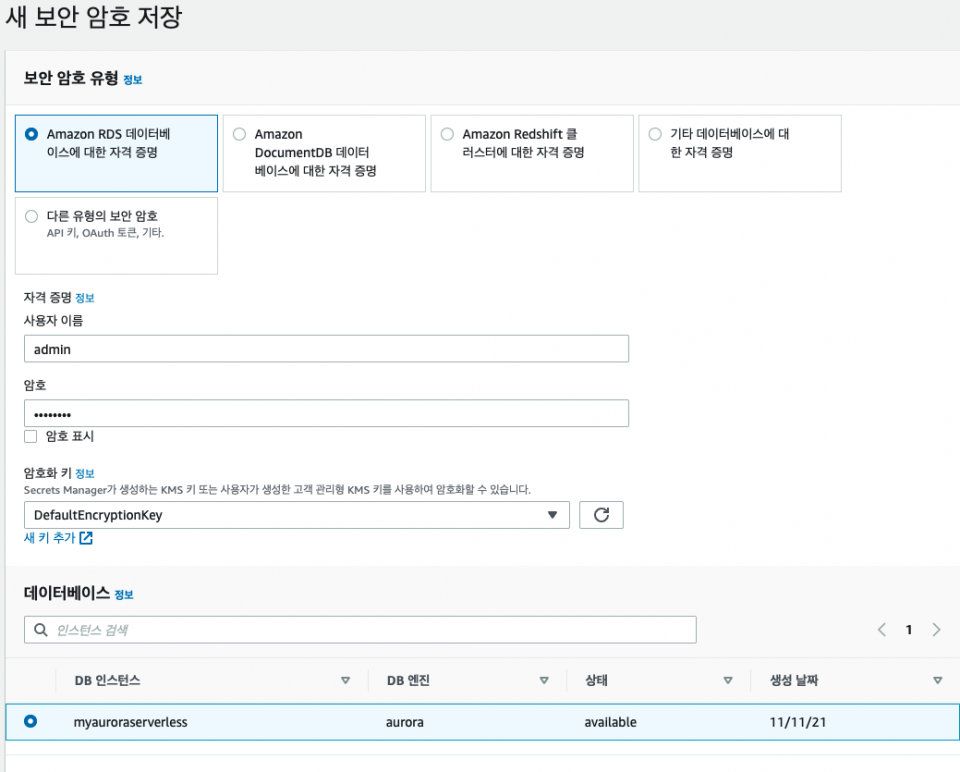960x772 pixels.
Task: Select Amazon Redshift 클러스터 credentials option
Action: point(447,133)
